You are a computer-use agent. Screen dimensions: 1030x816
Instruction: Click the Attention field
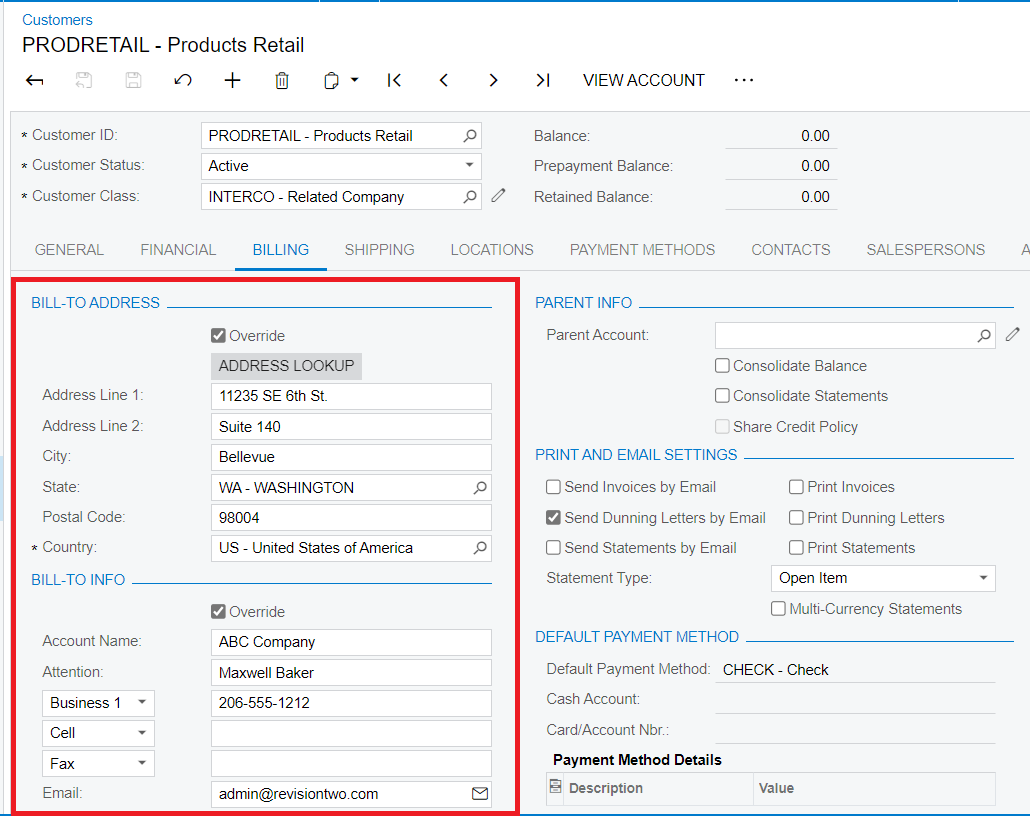(x=351, y=673)
